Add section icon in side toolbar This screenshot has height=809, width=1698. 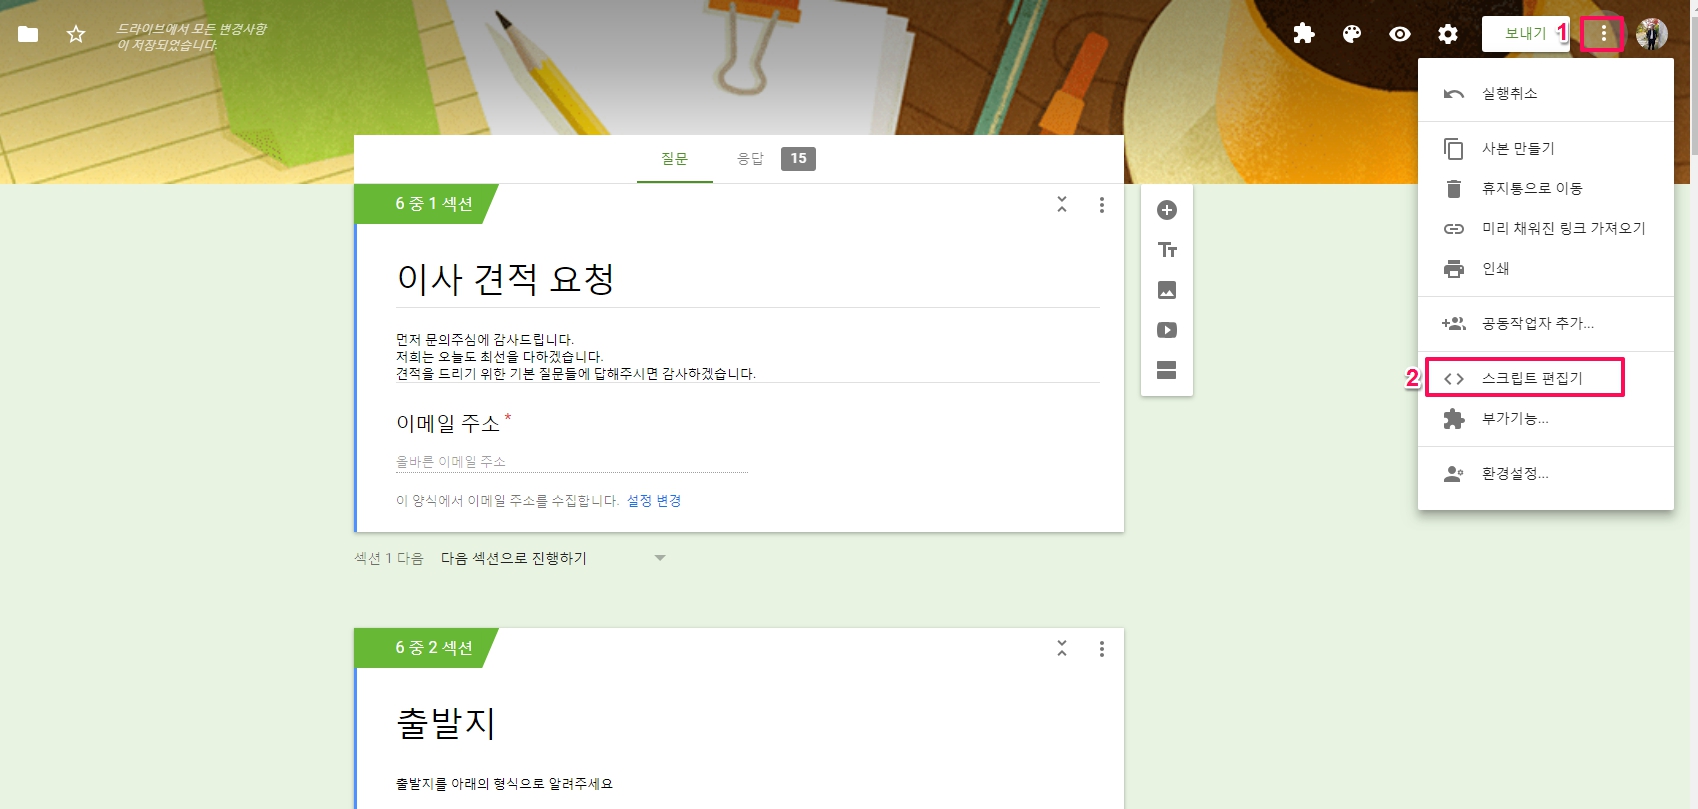tap(1167, 370)
